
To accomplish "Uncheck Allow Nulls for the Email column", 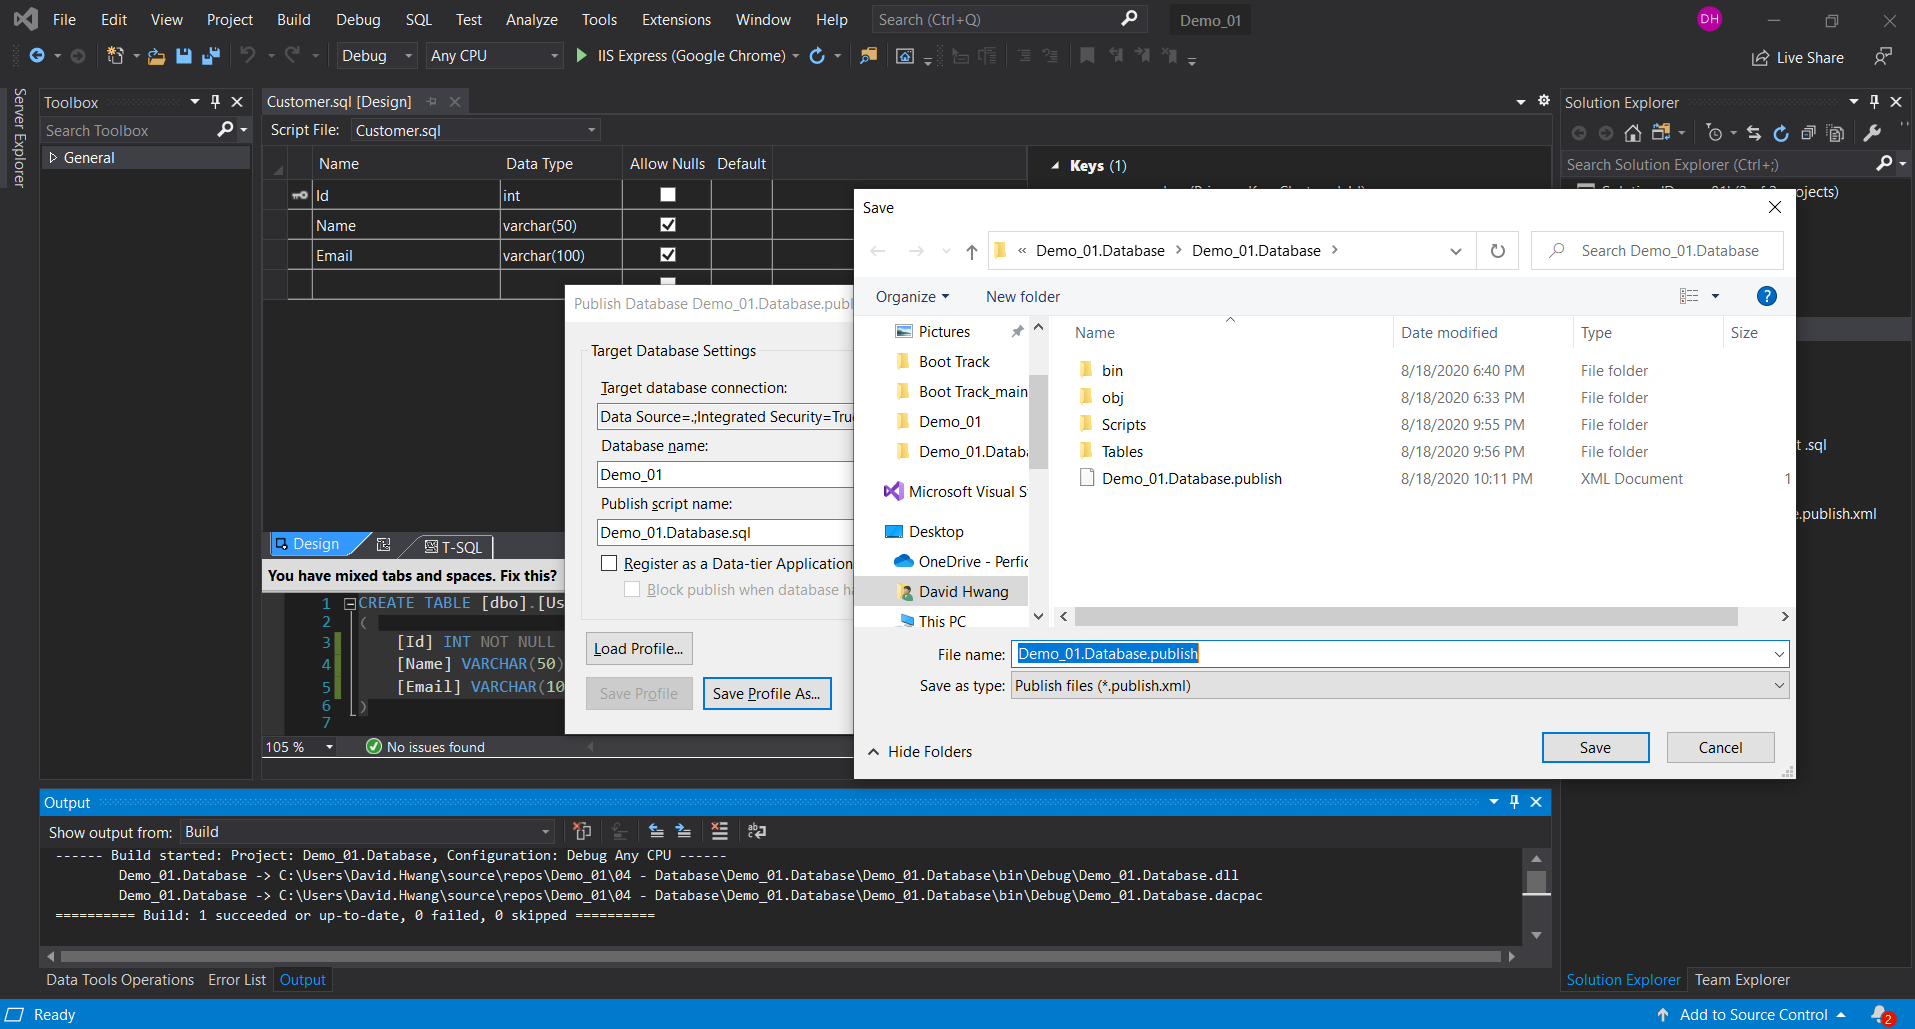I will (667, 255).
